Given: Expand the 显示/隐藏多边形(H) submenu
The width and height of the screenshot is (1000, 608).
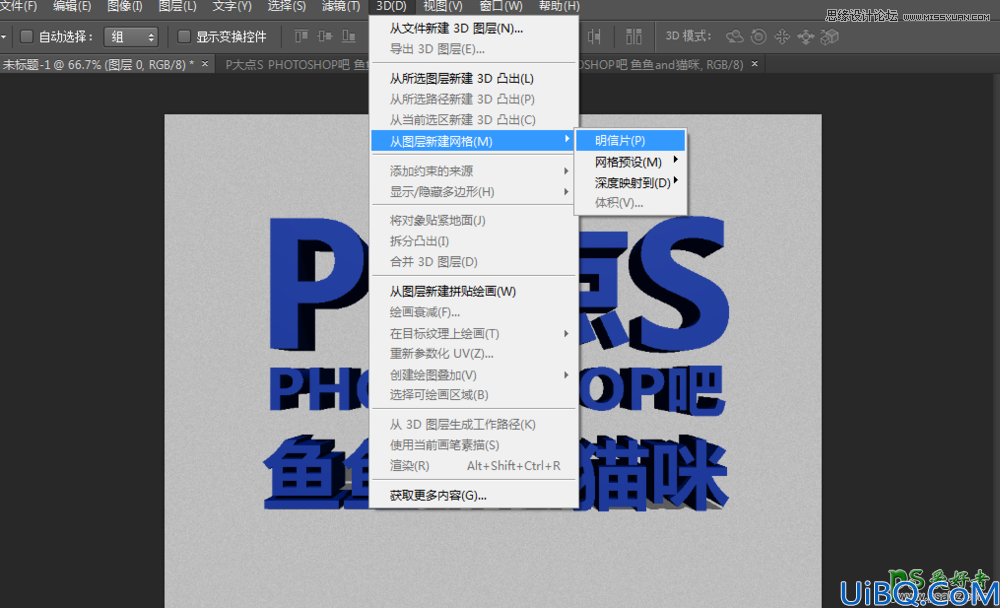Looking at the screenshot, I should click(474, 191).
